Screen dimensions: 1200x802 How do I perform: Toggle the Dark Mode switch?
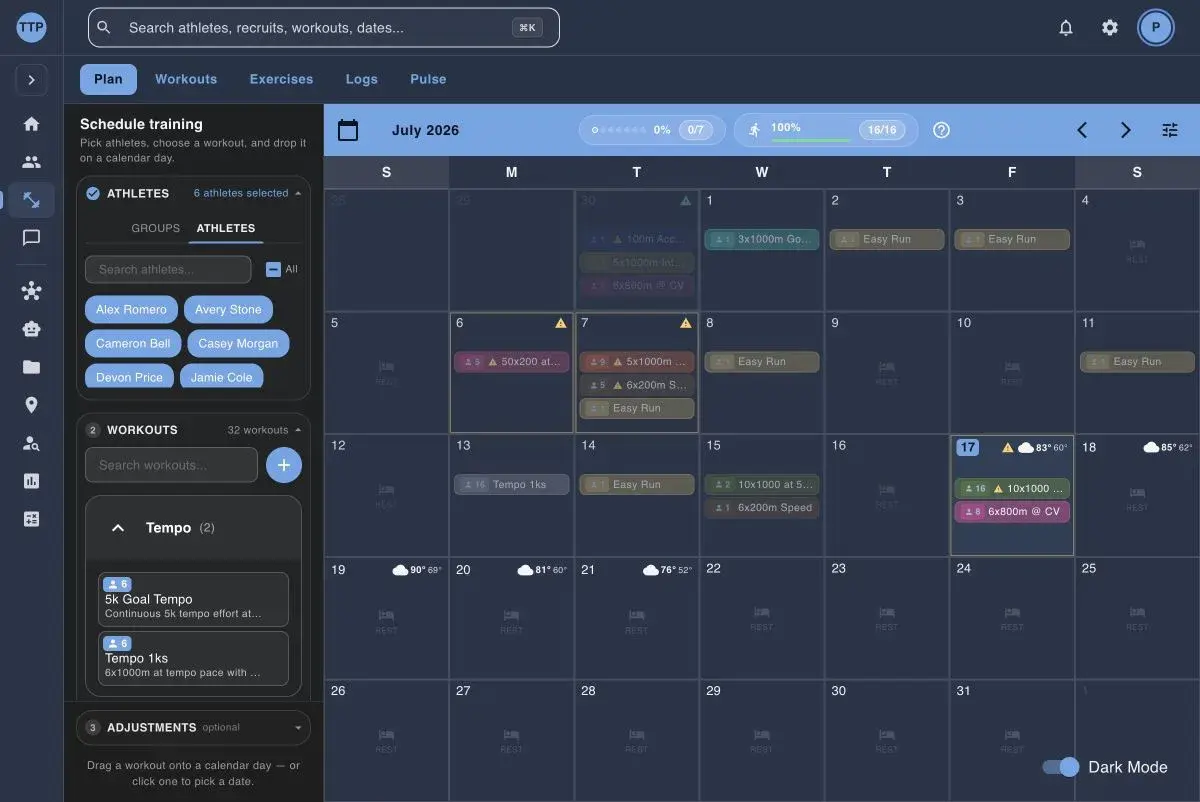click(1061, 767)
